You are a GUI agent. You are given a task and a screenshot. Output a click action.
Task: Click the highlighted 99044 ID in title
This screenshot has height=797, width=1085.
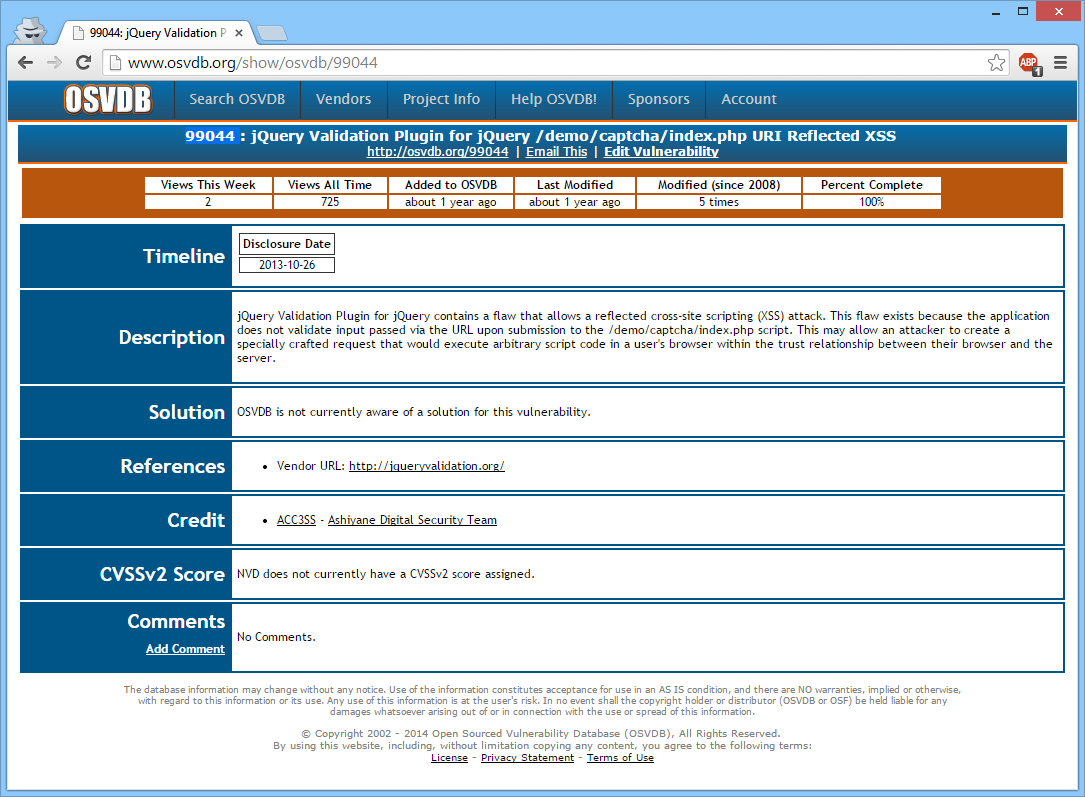point(210,136)
